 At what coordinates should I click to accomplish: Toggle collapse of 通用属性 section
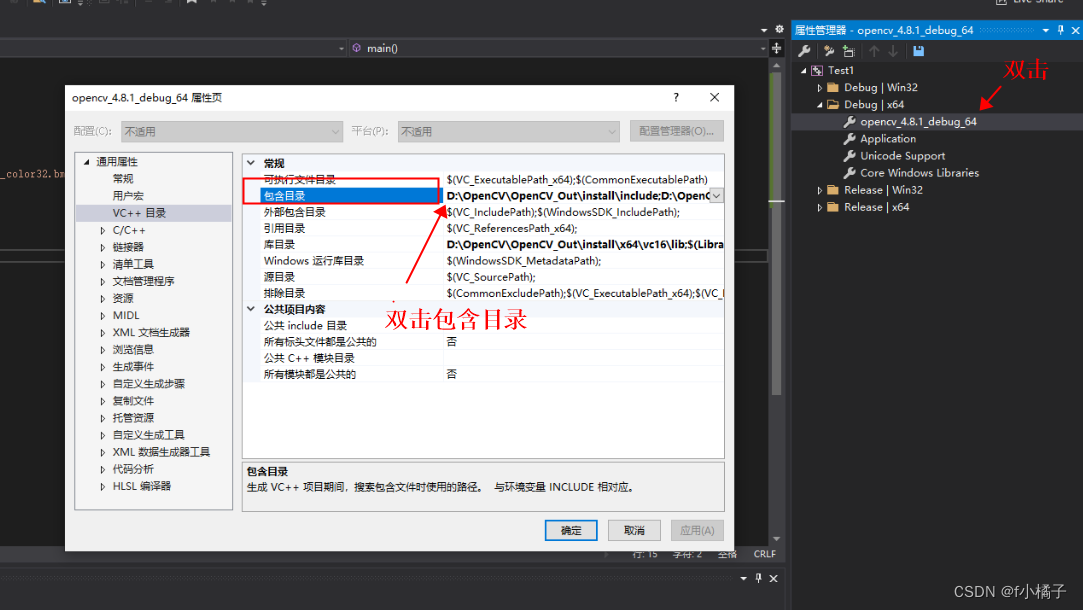pyautogui.click(x=85, y=160)
